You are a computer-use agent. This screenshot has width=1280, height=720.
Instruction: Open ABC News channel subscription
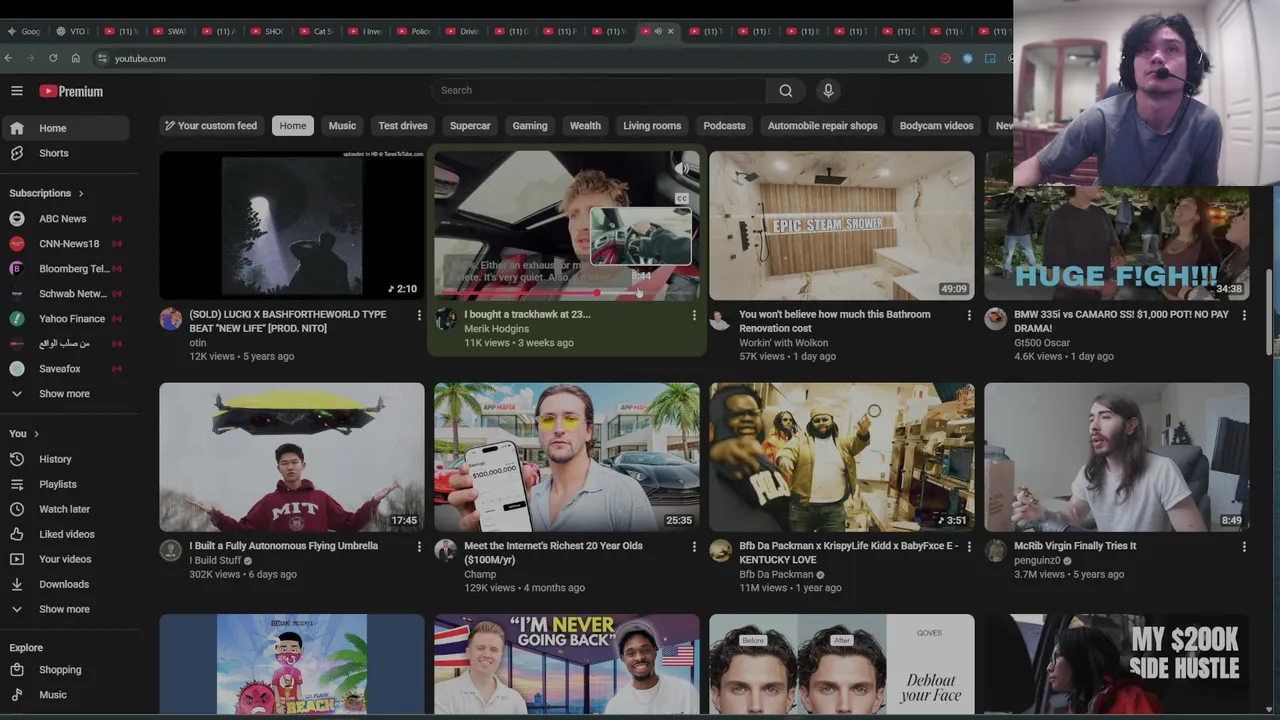65,218
